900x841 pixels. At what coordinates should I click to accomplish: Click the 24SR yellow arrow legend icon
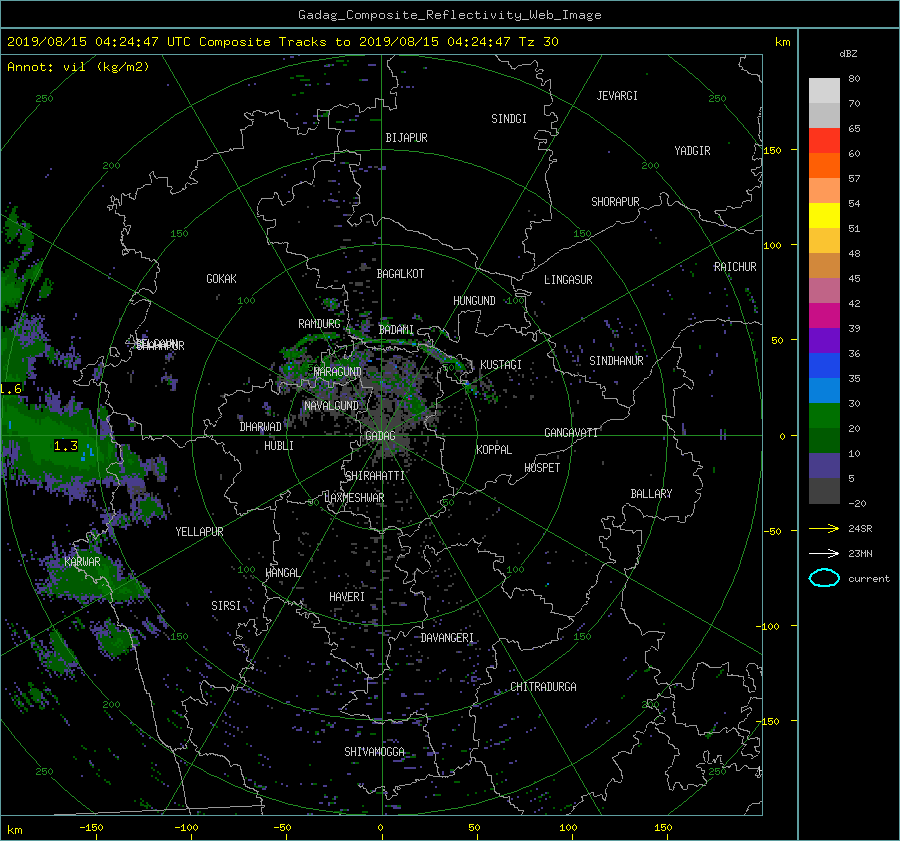pos(824,528)
